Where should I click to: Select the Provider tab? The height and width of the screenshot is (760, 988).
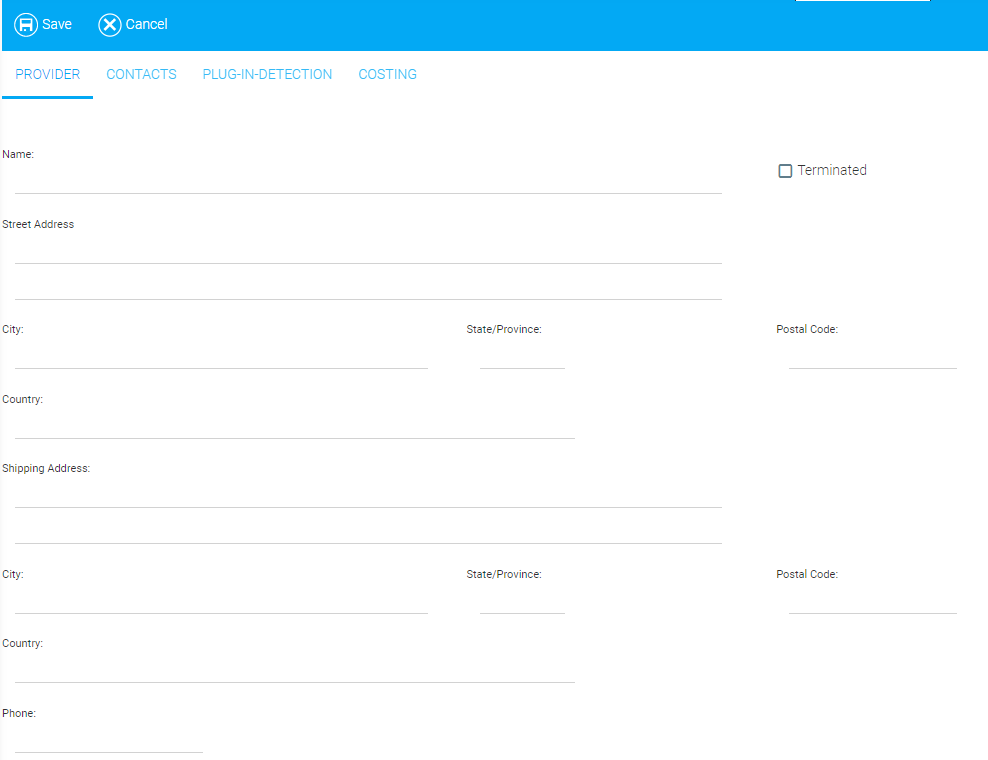tap(48, 75)
